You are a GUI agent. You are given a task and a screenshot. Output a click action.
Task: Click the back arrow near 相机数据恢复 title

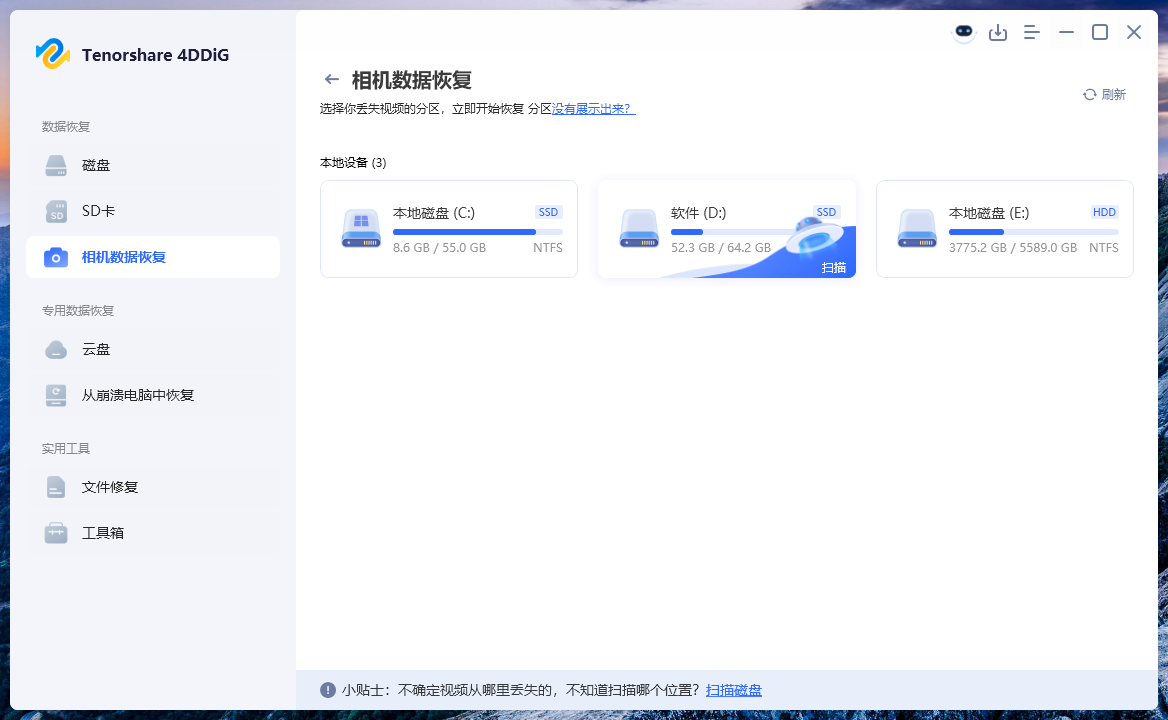[x=331, y=78]
